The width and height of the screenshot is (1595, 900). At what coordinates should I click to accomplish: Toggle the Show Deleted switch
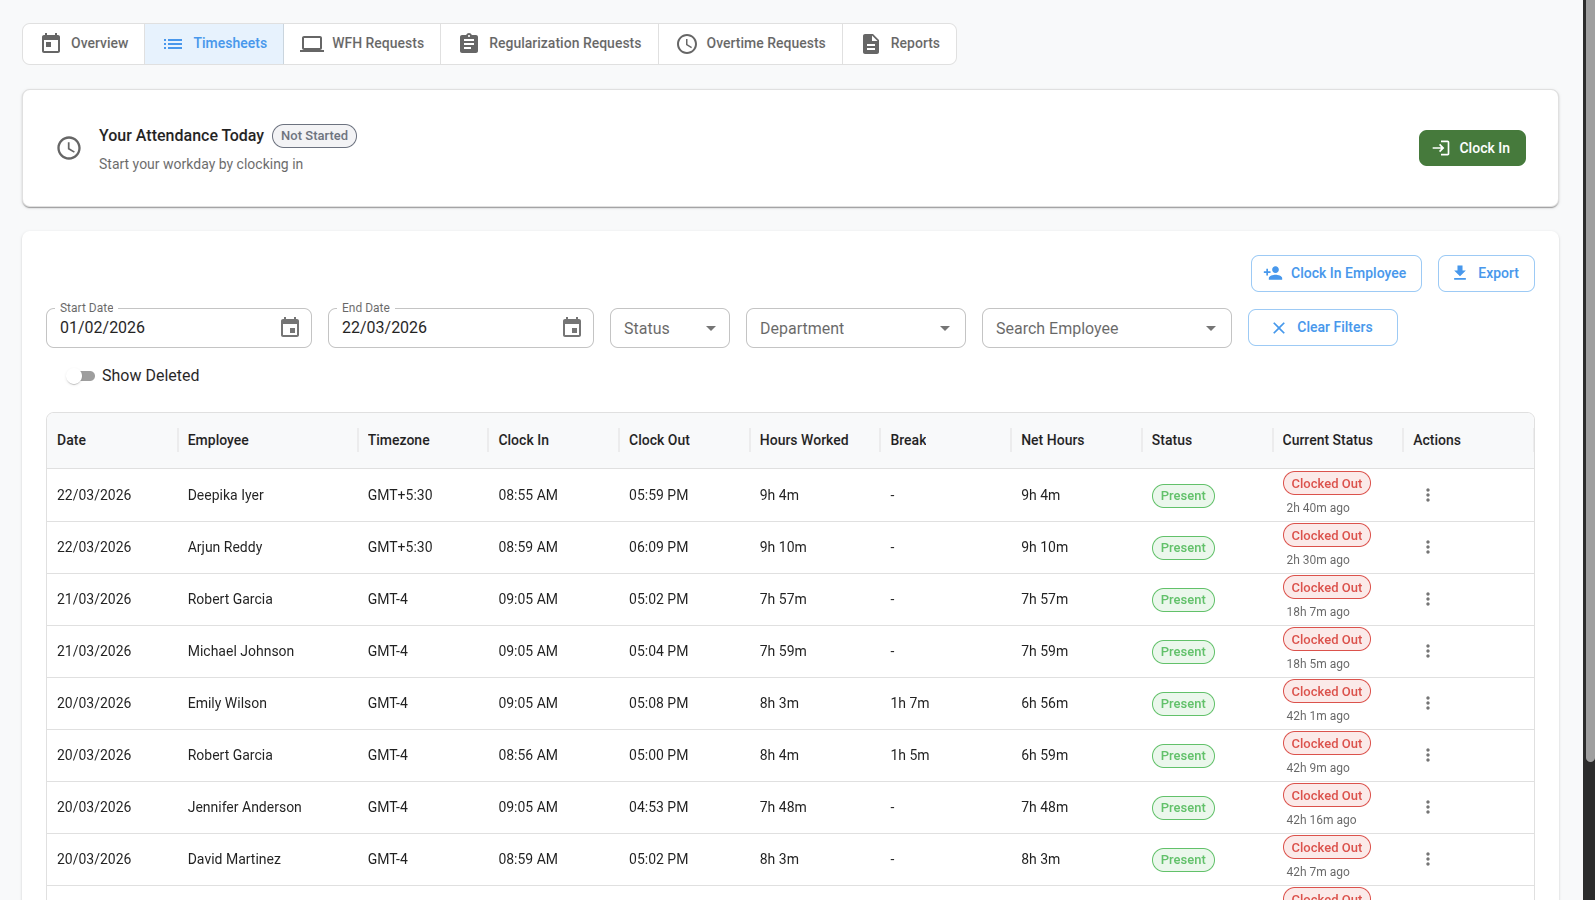coord(80,376)
